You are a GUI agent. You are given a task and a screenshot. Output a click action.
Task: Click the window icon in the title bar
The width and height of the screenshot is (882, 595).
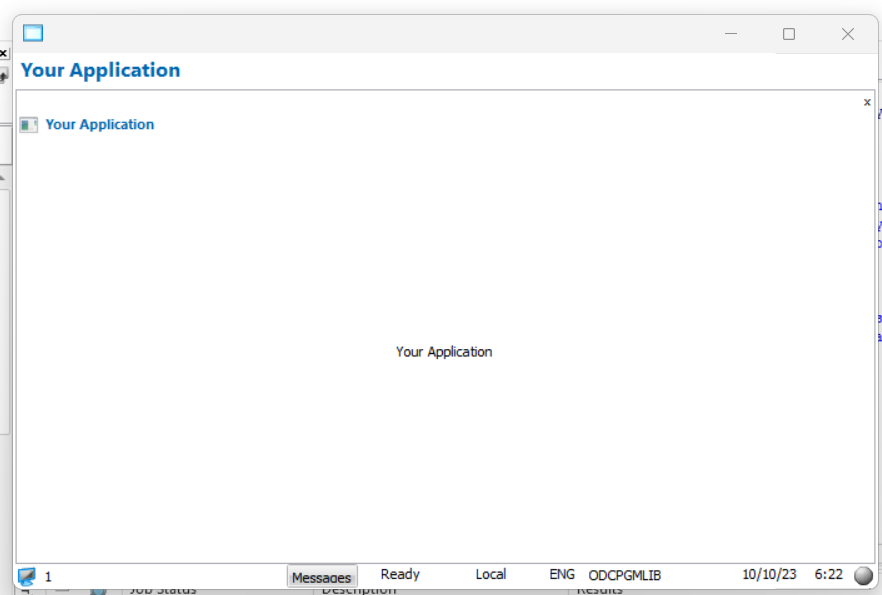(33, 33)
